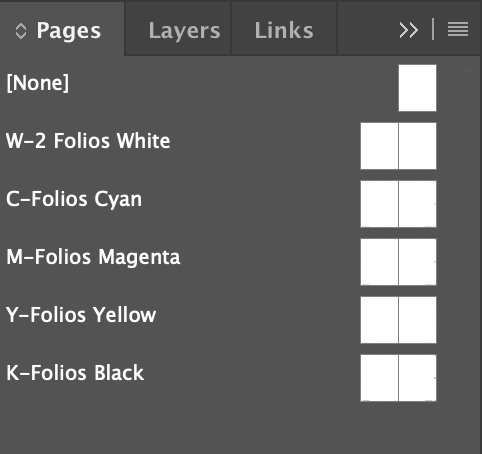
Task: Open the panel hamburger menu
Action: tap(458, 30)
